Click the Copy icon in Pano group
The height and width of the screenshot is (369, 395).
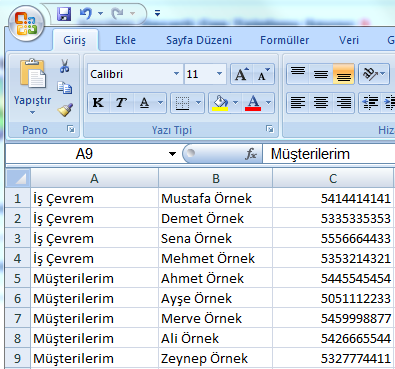click(x=65, y=88)
